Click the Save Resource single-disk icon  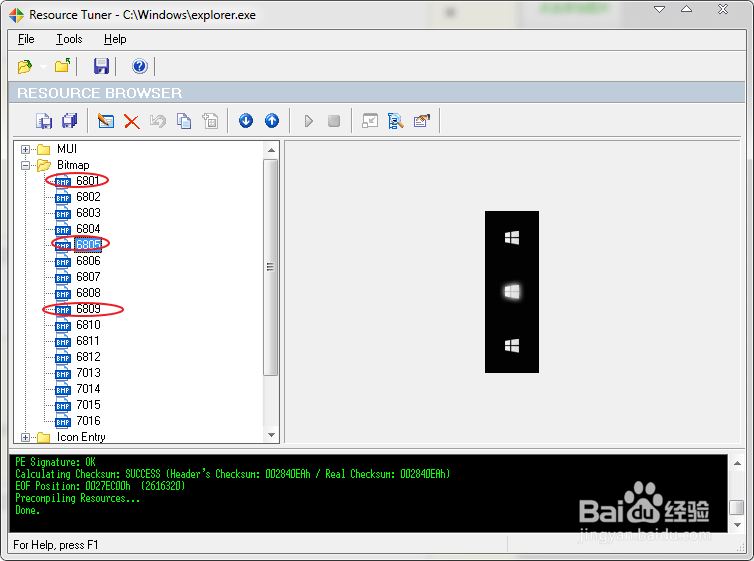(x=44, y=121)
